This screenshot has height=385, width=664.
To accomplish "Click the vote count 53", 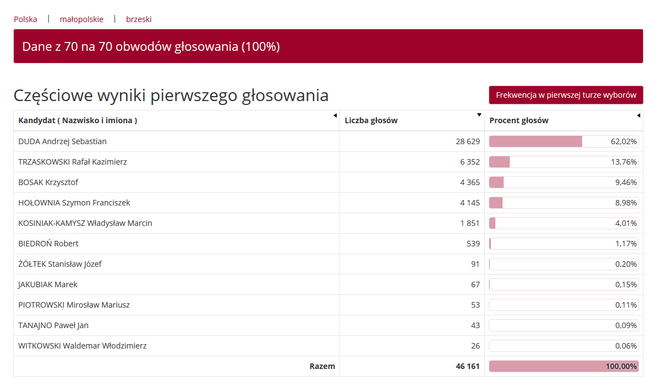I will tap(475, 305).
